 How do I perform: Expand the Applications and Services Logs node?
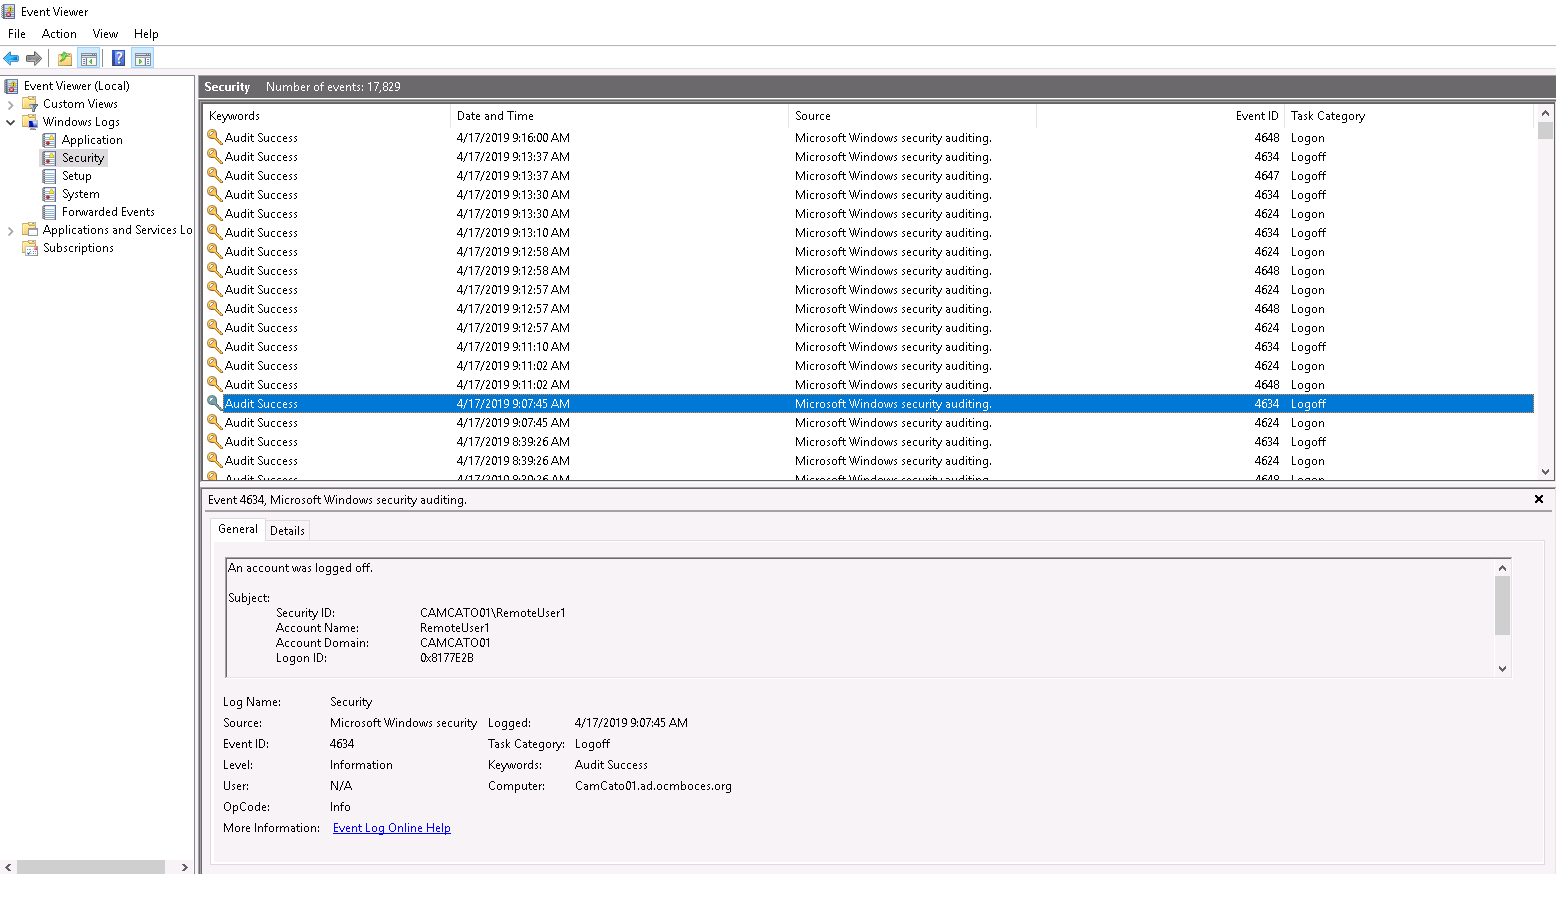point(11,230)
